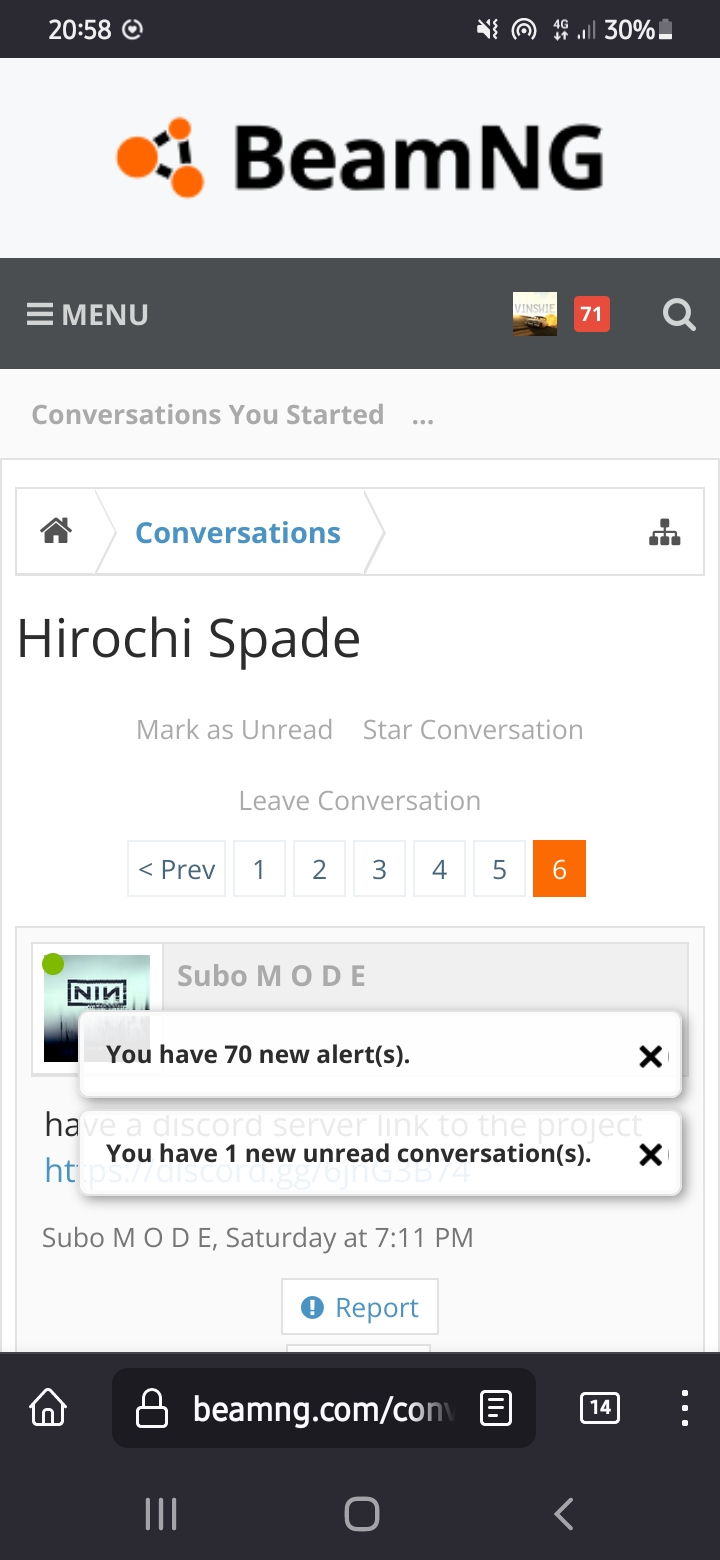The width and height of the screenshot is (720, 1560).
Task: Select Mark as Unread
Action: [x=234, y=730]
